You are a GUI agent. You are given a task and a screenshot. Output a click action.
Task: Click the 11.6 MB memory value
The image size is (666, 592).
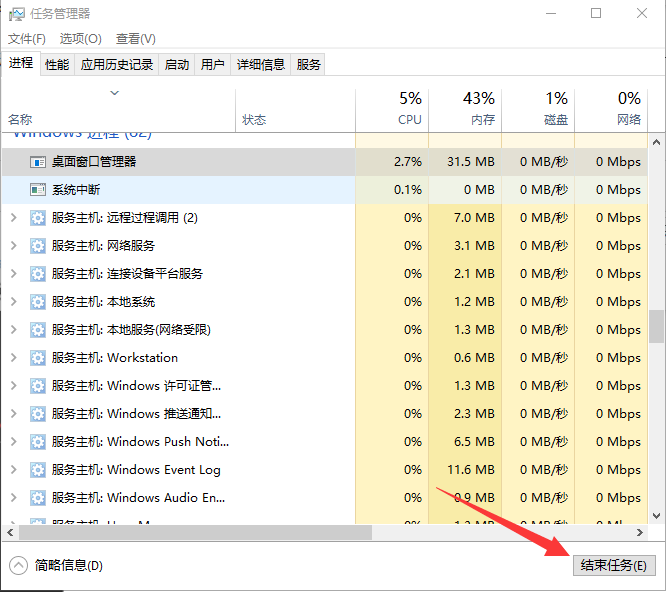point(471,470)
